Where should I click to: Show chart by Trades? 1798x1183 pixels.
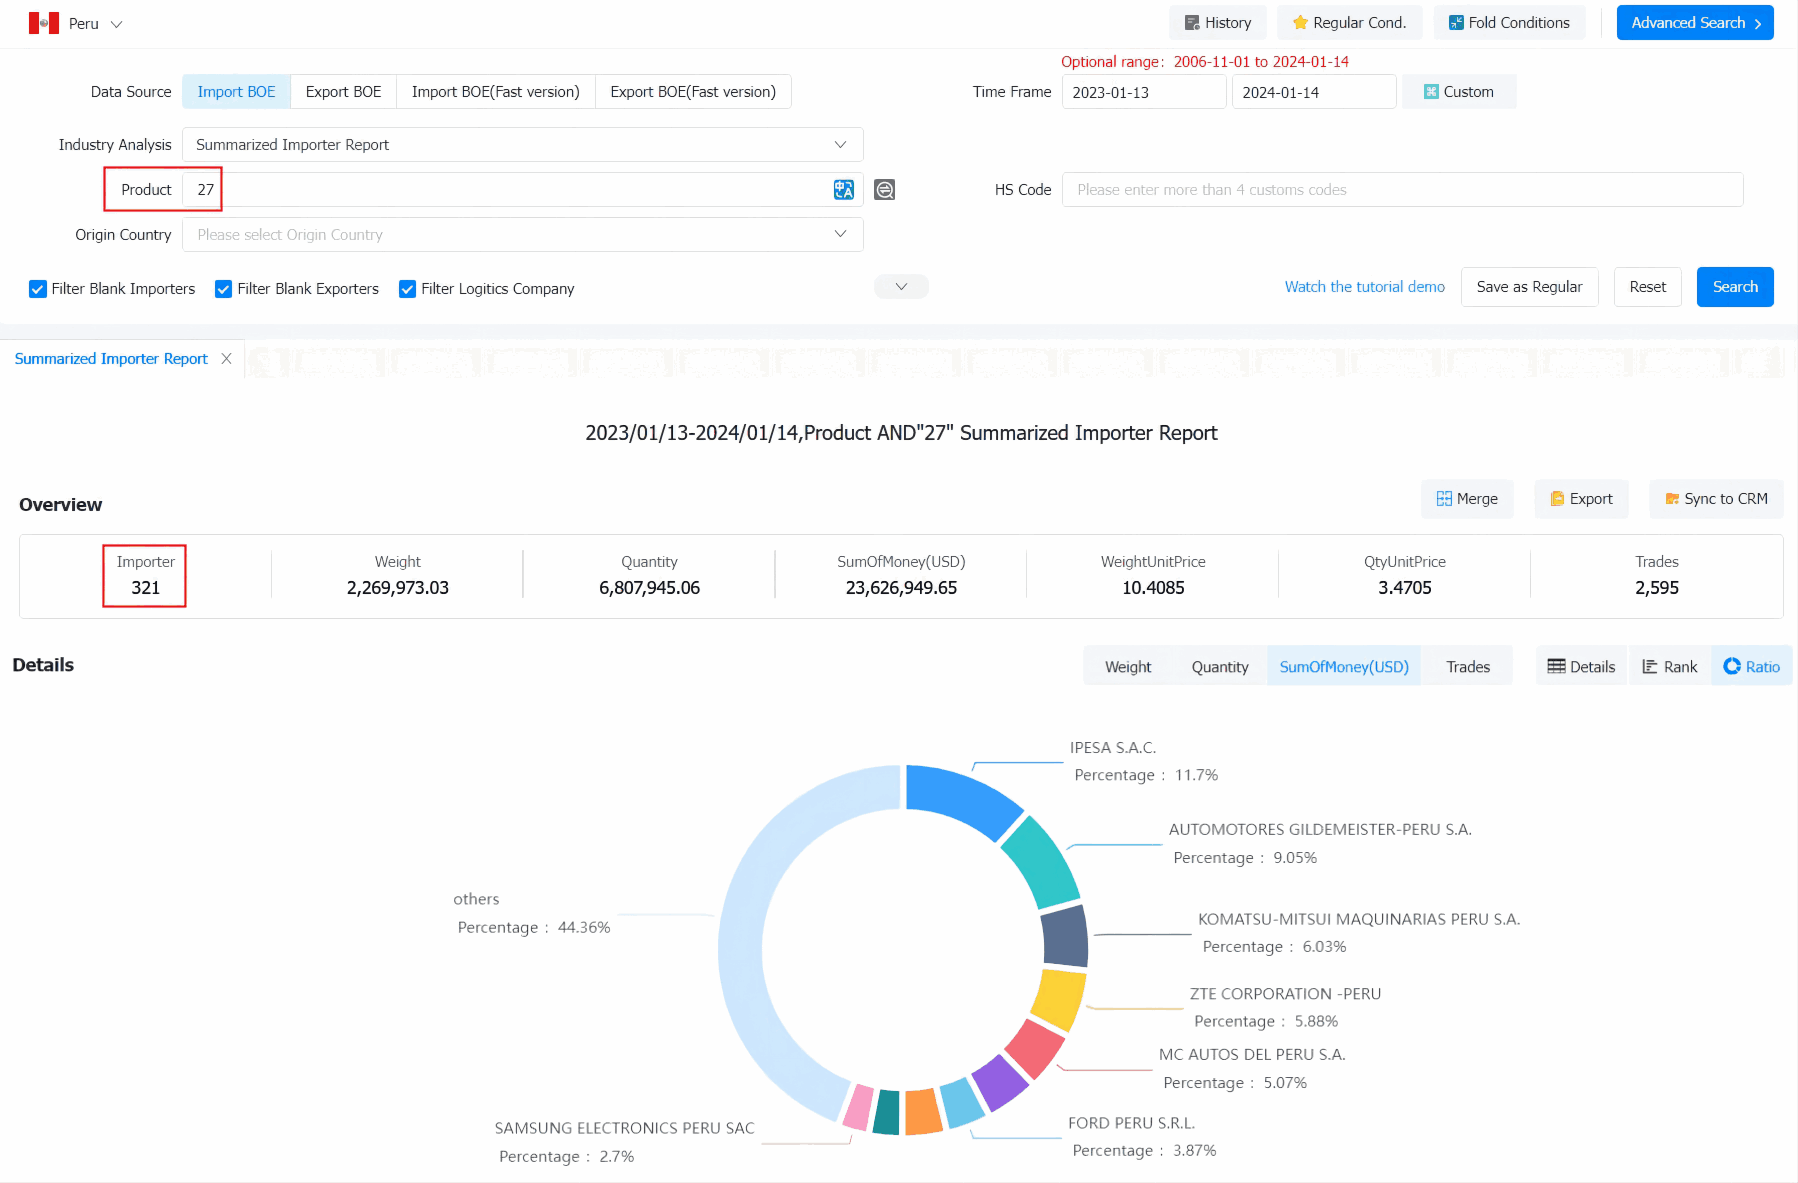point(1467,667)
